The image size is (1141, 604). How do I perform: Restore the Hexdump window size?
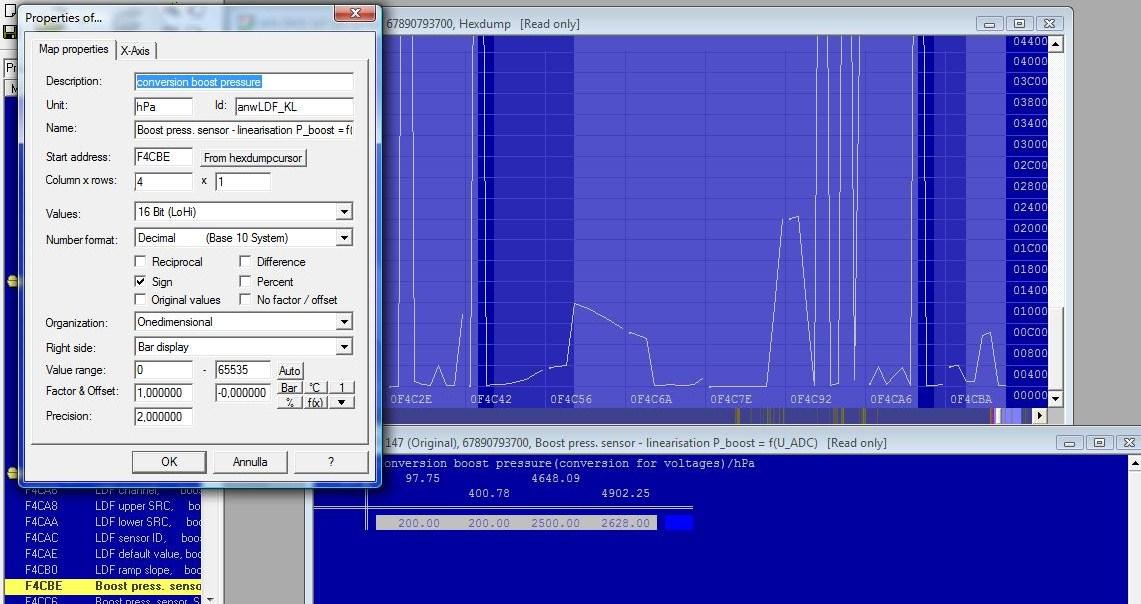(x=1019, y=24)
